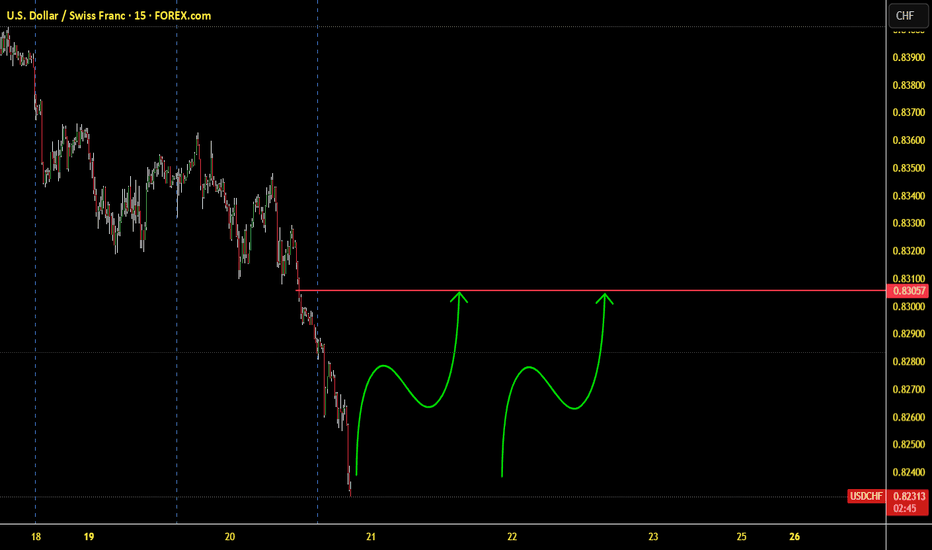Click date 22 on time axis
The width and height of the screenshot is (932, 550).
pyautogui.click(x=512, y=537)
